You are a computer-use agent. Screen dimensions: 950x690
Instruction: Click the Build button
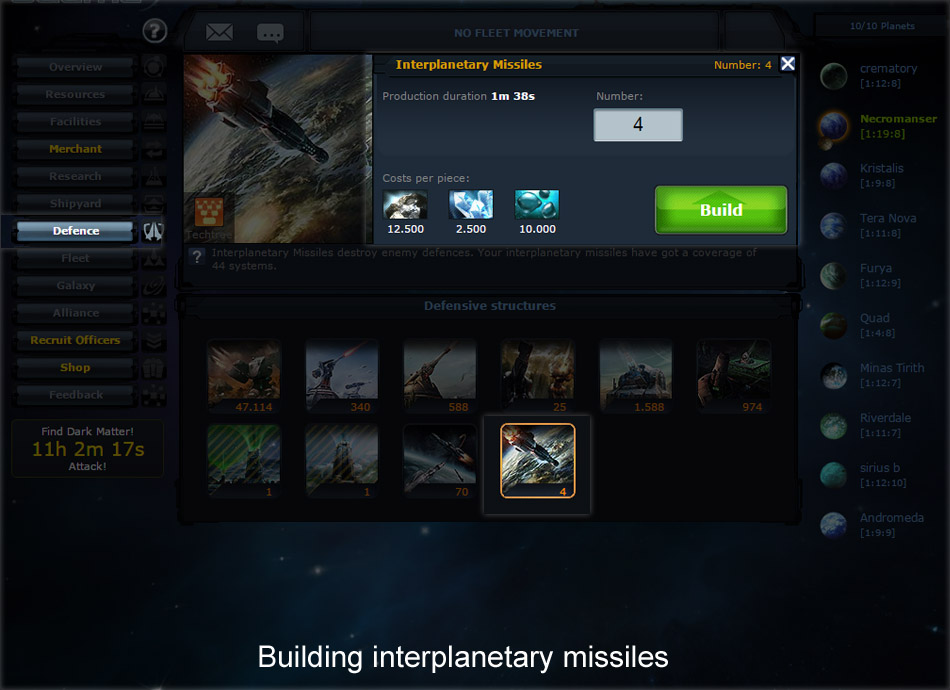[721, 210]
